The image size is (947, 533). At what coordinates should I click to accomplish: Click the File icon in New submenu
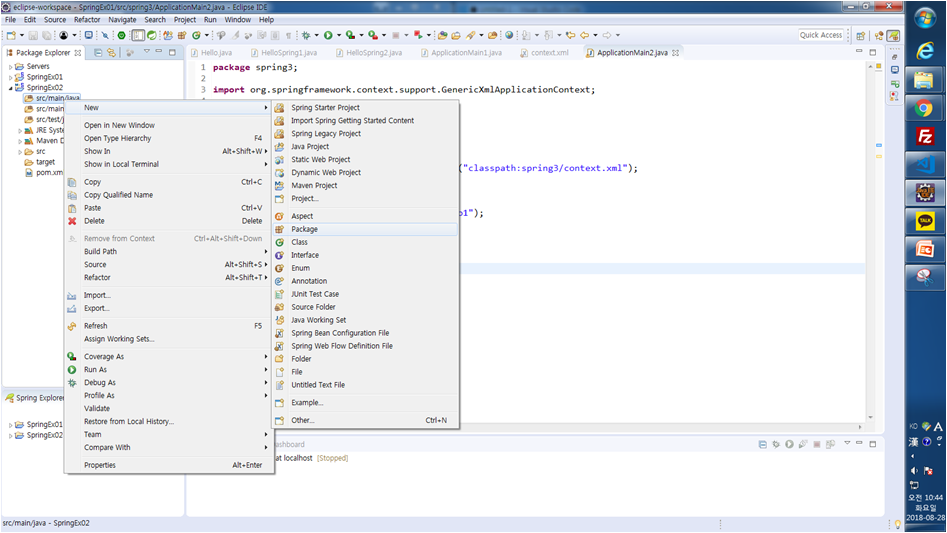(279, 372)
